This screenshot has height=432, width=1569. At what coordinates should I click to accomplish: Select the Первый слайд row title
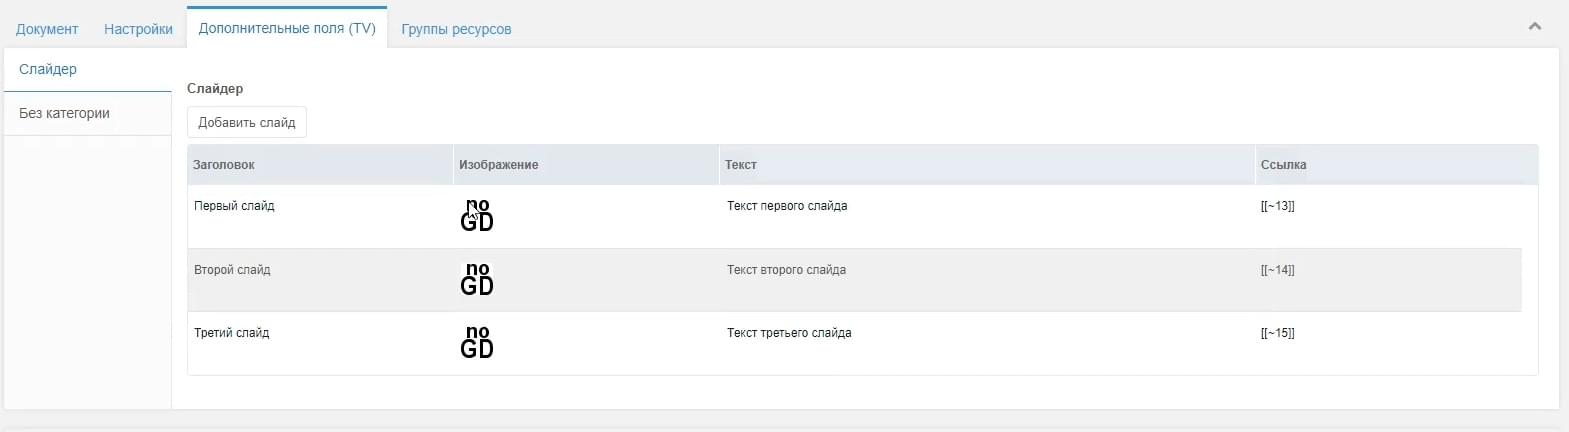234,206
